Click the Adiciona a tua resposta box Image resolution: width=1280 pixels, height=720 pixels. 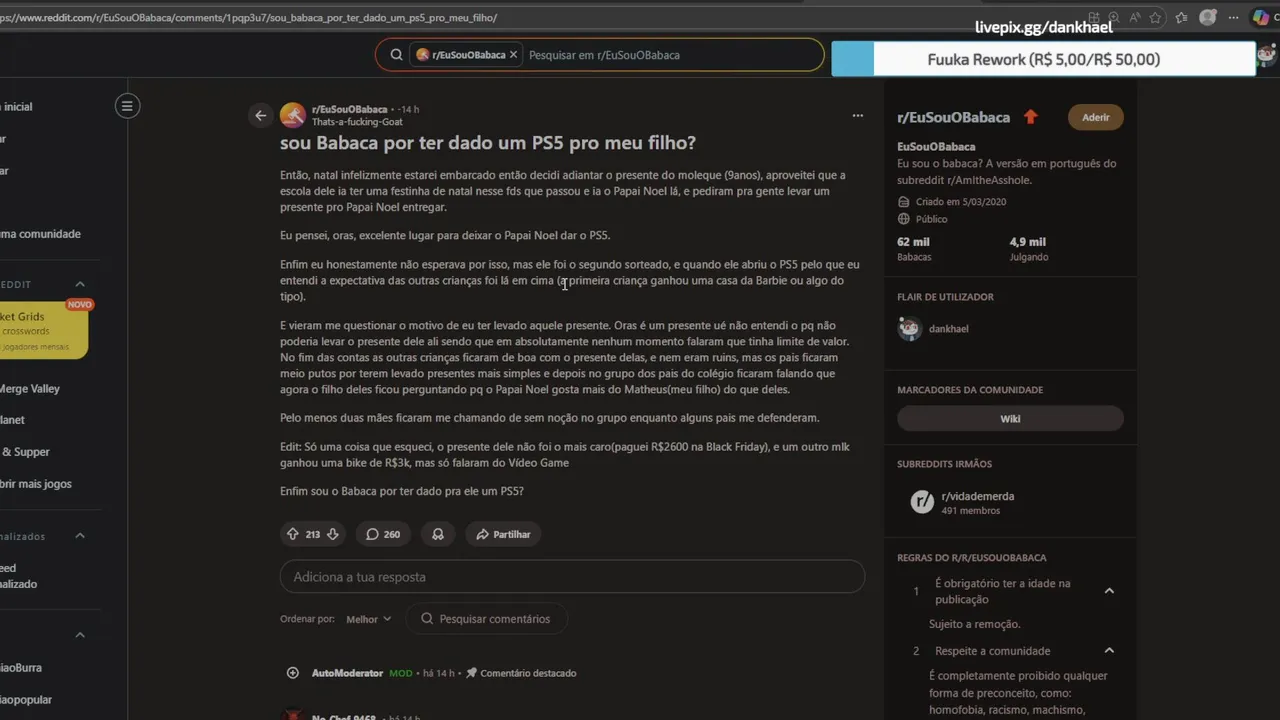[572, 577]
